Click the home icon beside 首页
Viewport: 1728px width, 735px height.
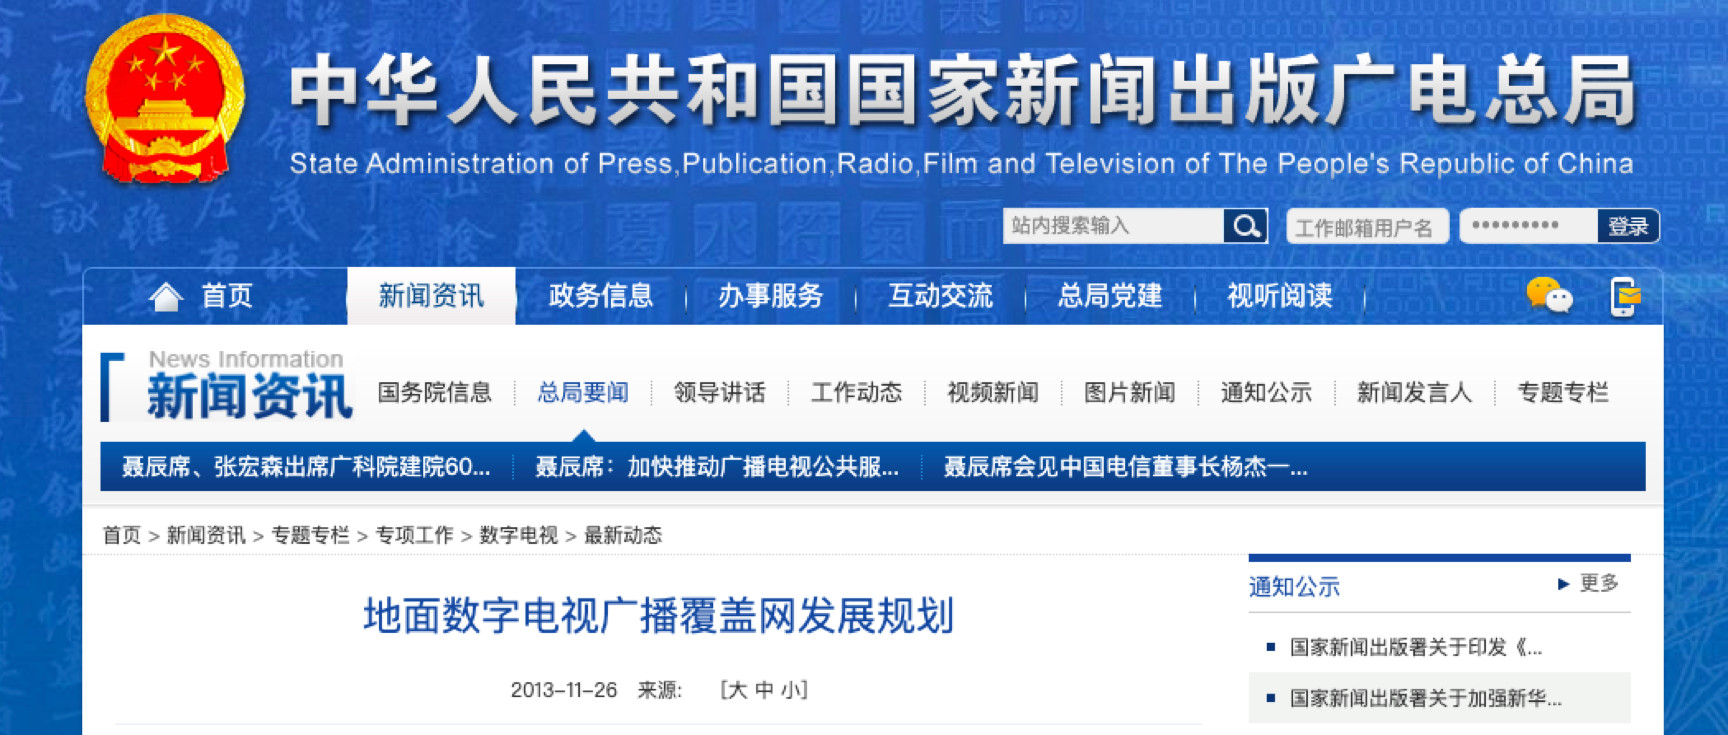(166, 296)
